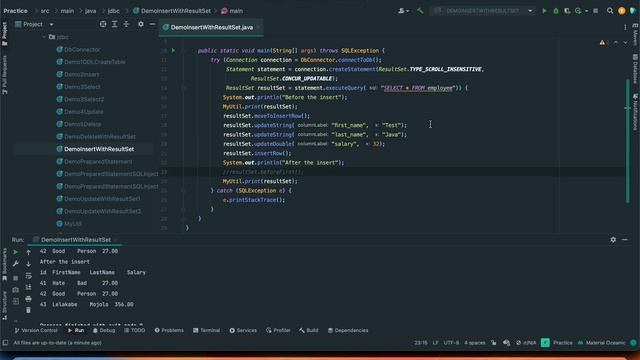
Task: Click the orange IDE updates circle icon
Action: pyautogui.click(x=622, y=11)
